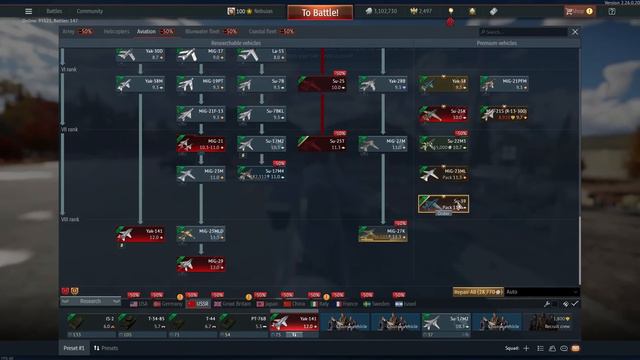Click the Repair All button
Image resolution: width=640 pixels, height=360 pixels.
478,292
